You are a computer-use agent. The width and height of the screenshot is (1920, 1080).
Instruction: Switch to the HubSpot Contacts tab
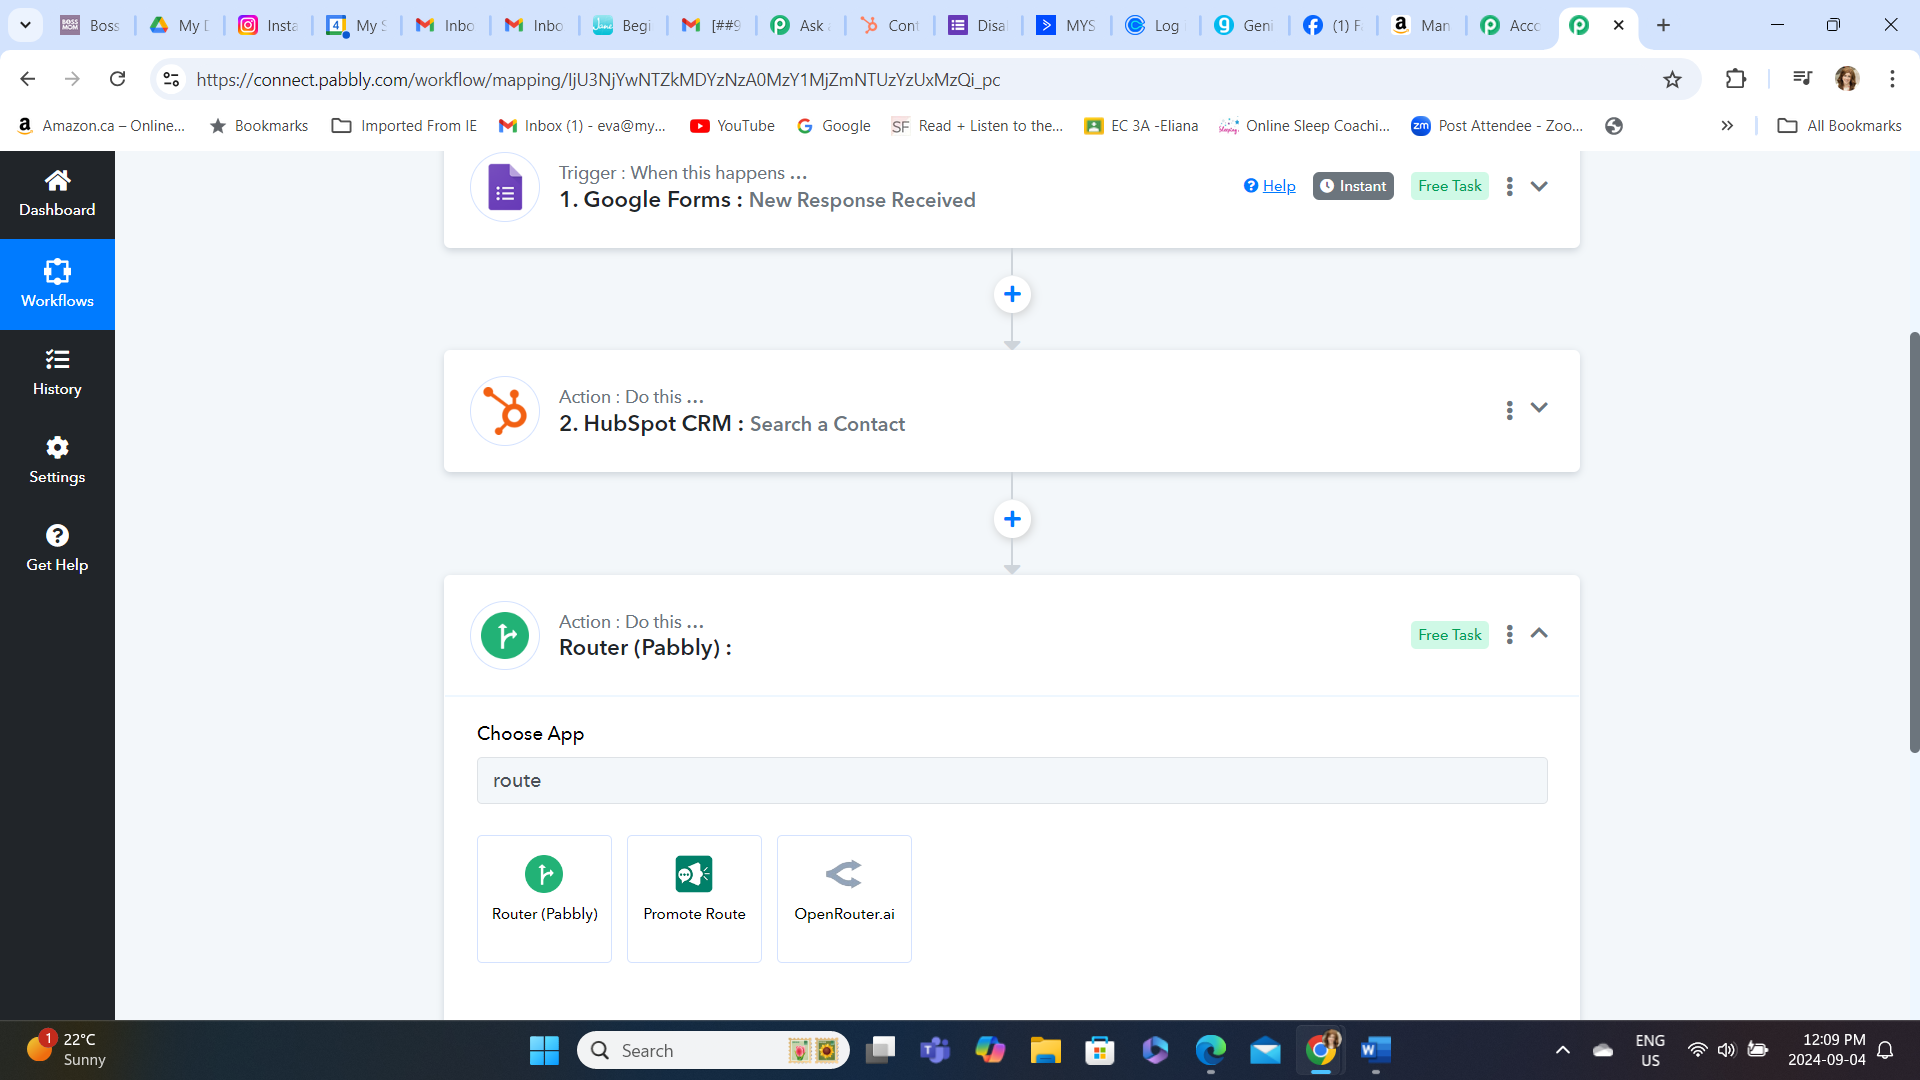(889, 25)
